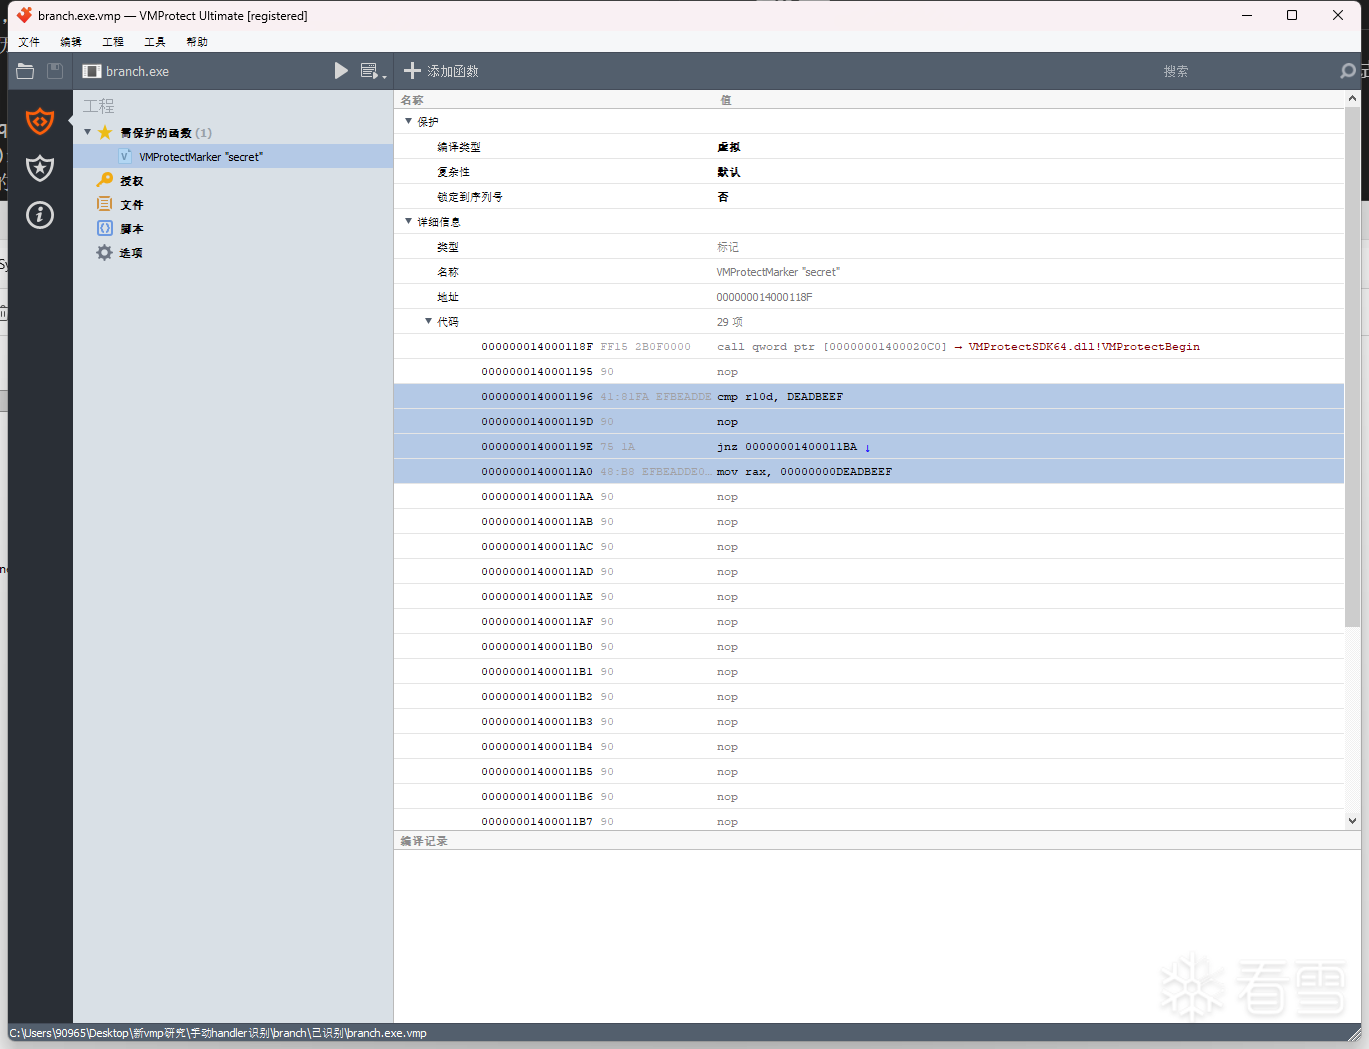Image resolution: width=1369 pixels, height=1049 pixels.
Task: Select the cmp r10d, DEADBEEF instruction row
Action: pos(869,396)
